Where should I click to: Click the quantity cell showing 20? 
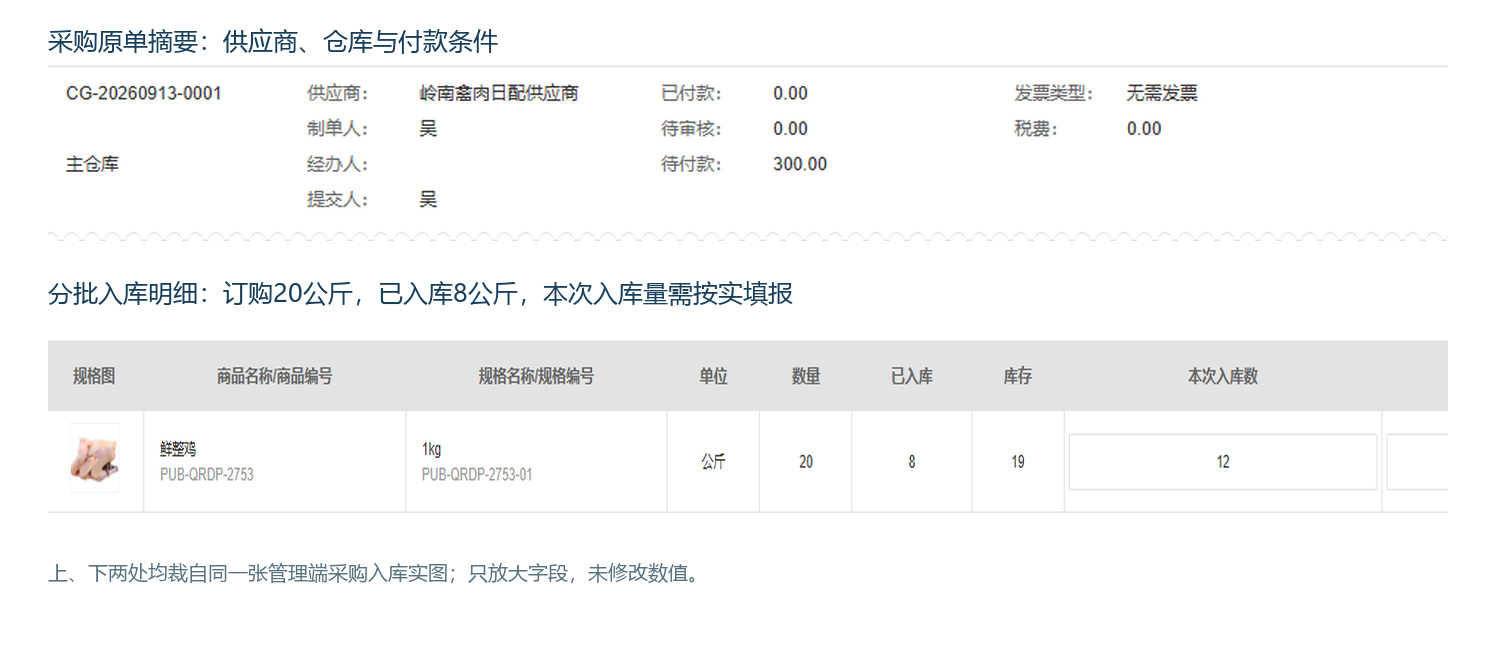pos(806,462)
